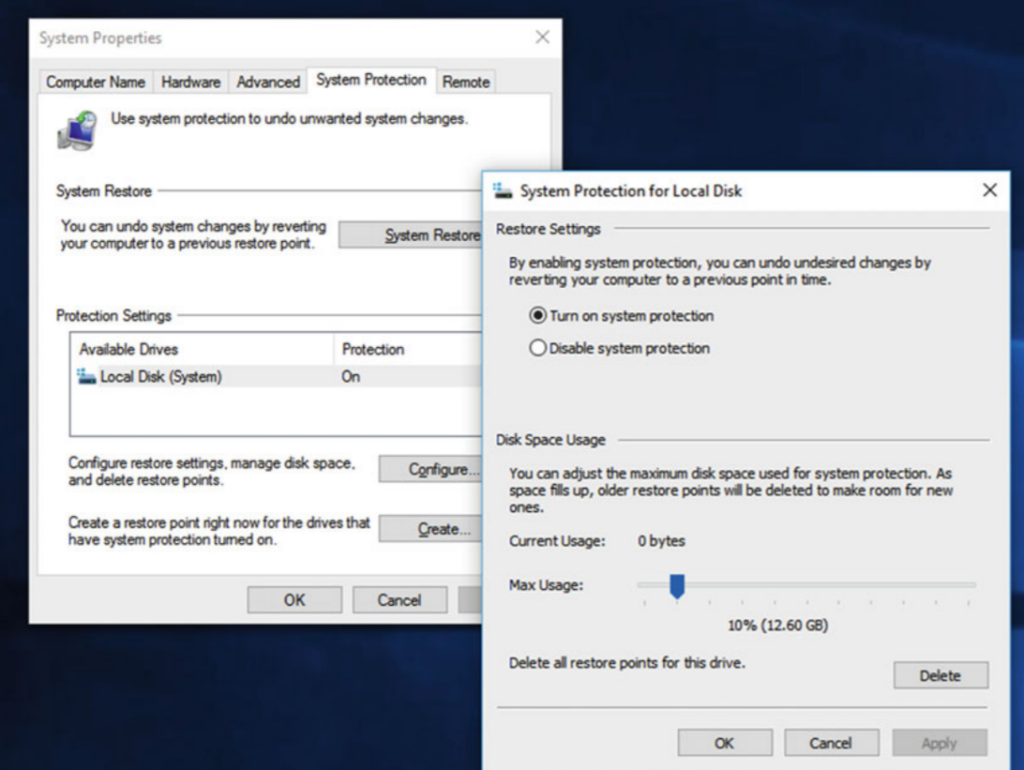The width and height of the screenshot is (1024, 770).
Task: Go to the Advanced tab
Action: click(x=268, y=82)
